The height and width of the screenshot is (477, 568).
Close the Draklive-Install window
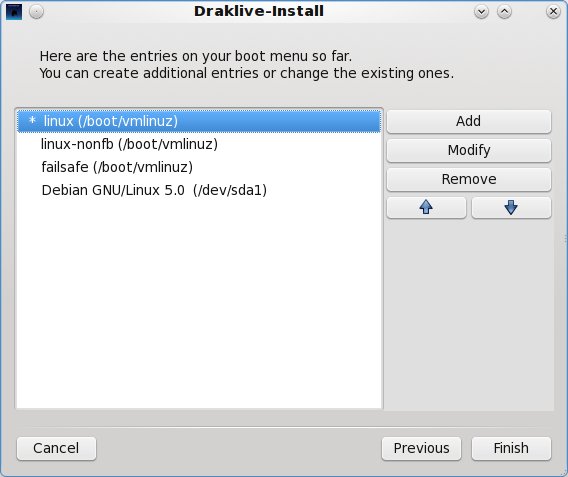click(553, 12)
